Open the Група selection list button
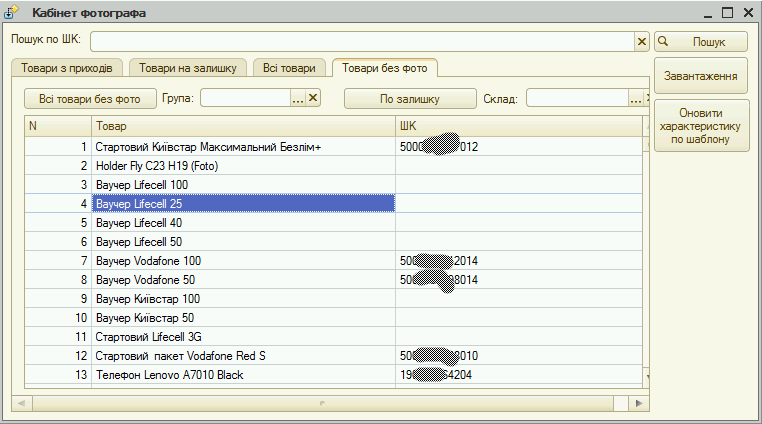Screen dimensions: 762x424 (x=297, y=98)
